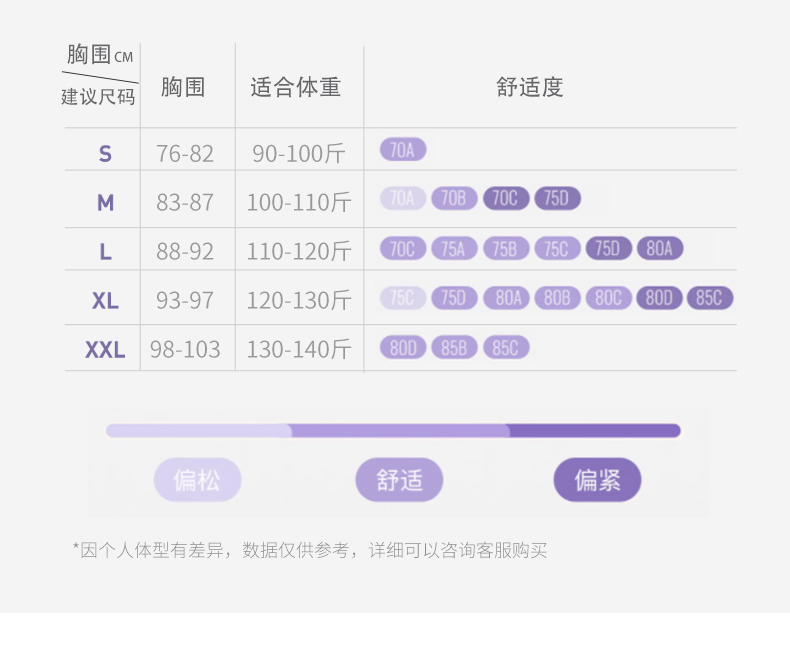Click the 88-92 bust measurement cell
Image resolution: width=790 pixels, height=648 pixels.
pyautogui.click(x=185, y=252)
